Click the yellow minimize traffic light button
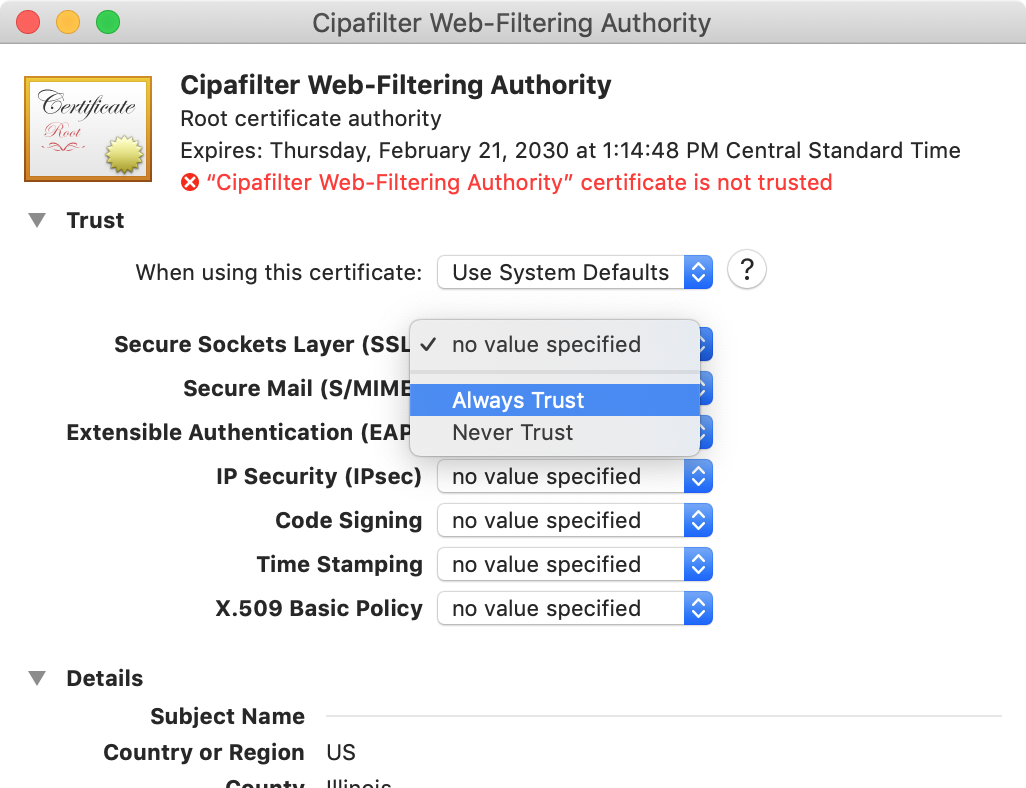This screenshot has width=1026, height=788. point(67,21)
